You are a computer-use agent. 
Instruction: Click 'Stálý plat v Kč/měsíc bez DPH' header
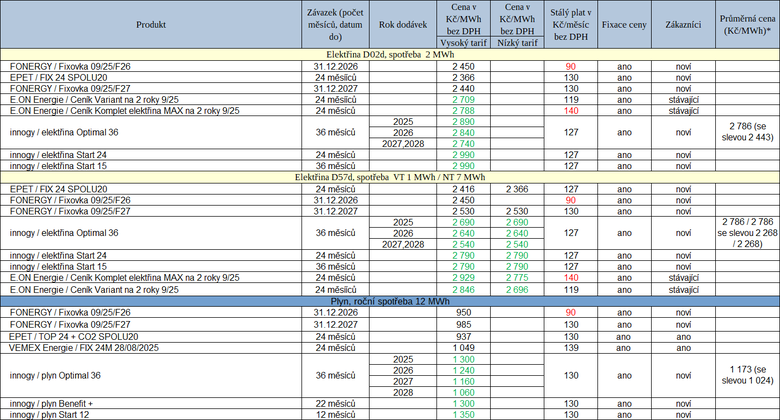tap(571, 24)
